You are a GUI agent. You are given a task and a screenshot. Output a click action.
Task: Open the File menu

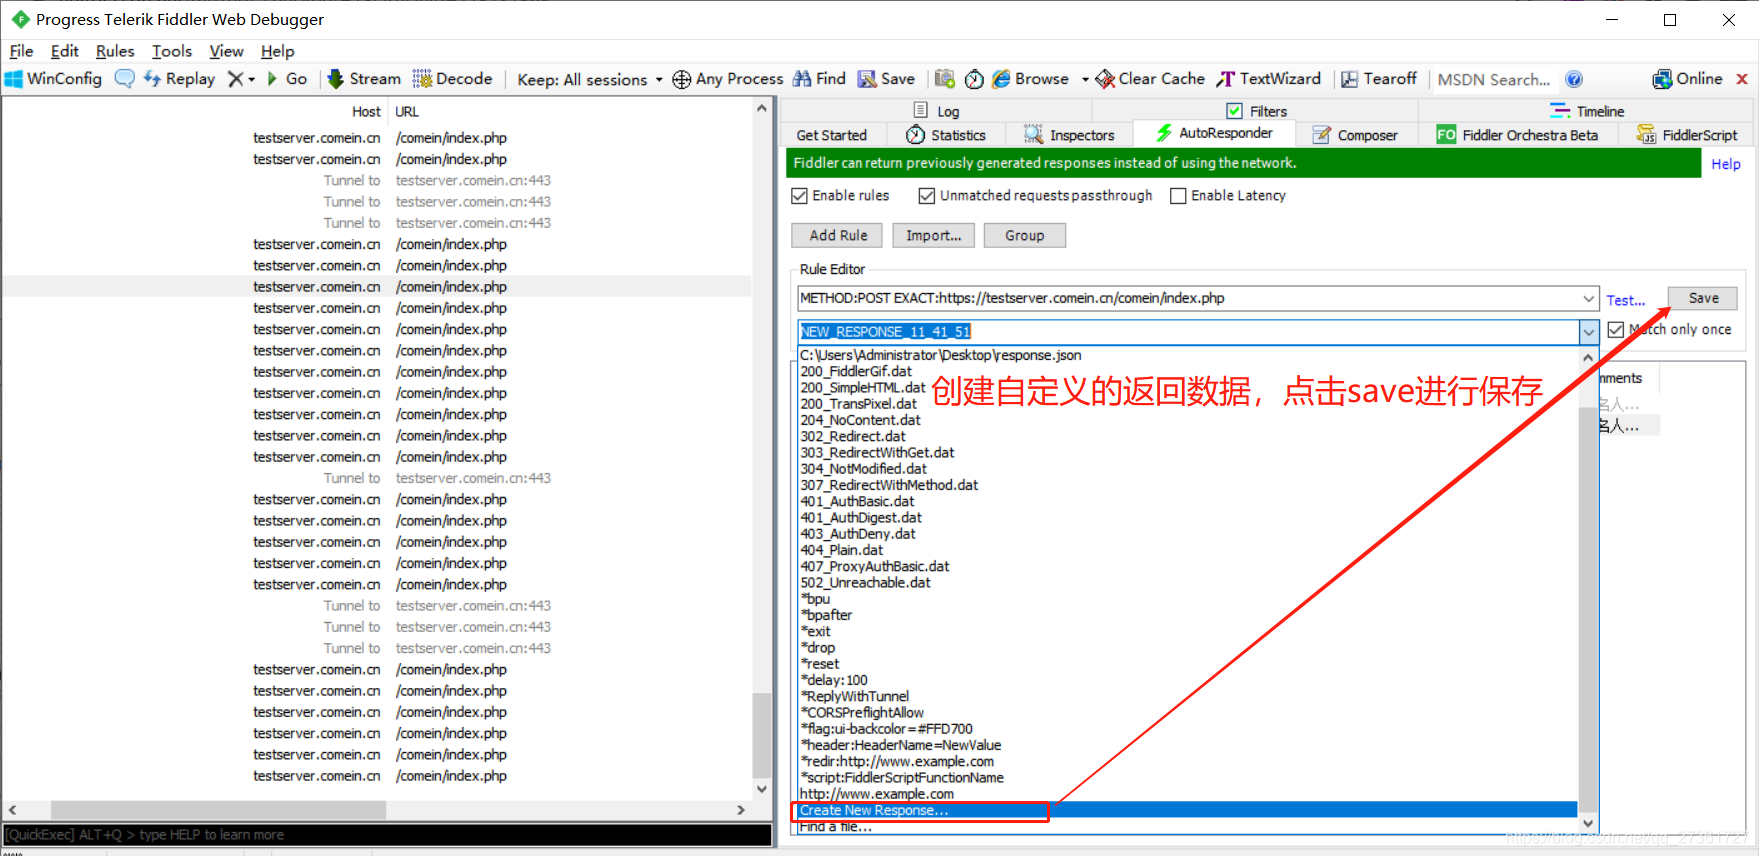coord(21,51)
